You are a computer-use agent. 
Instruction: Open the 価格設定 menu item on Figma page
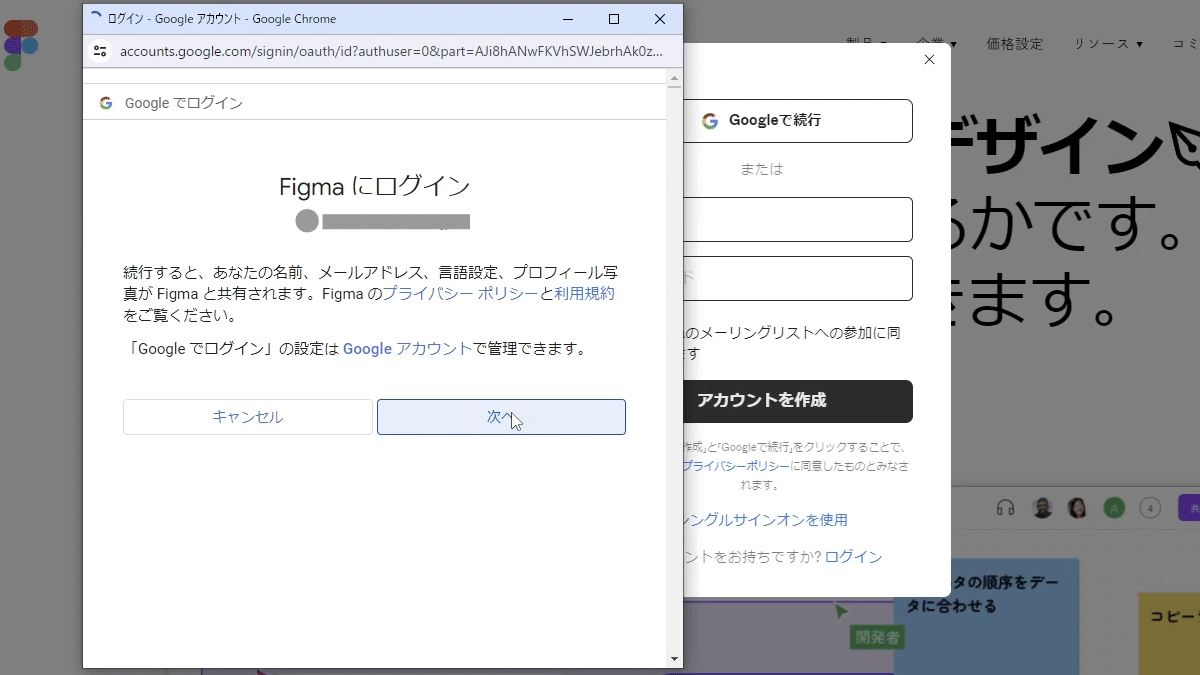tap(1014, 44)
